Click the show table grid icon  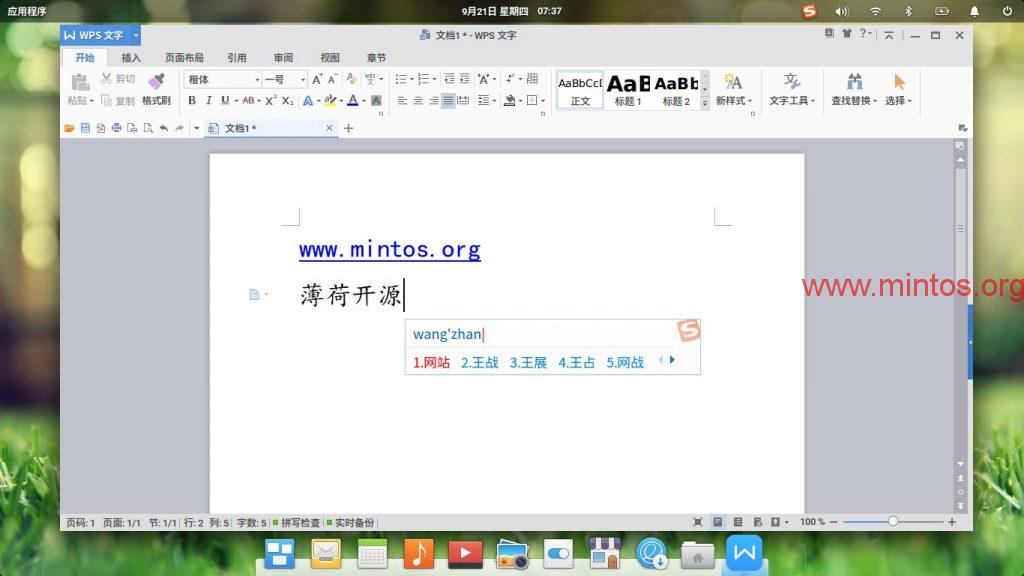click(x=532, y=79)
